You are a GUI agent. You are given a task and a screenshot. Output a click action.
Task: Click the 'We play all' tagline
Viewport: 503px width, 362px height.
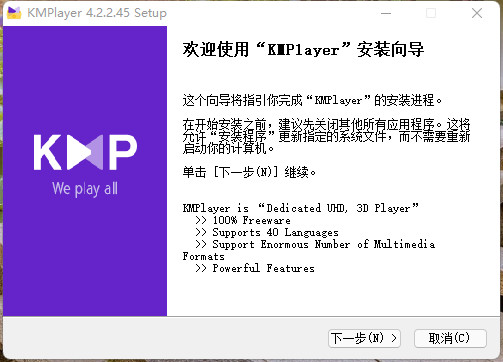point(85,189)
